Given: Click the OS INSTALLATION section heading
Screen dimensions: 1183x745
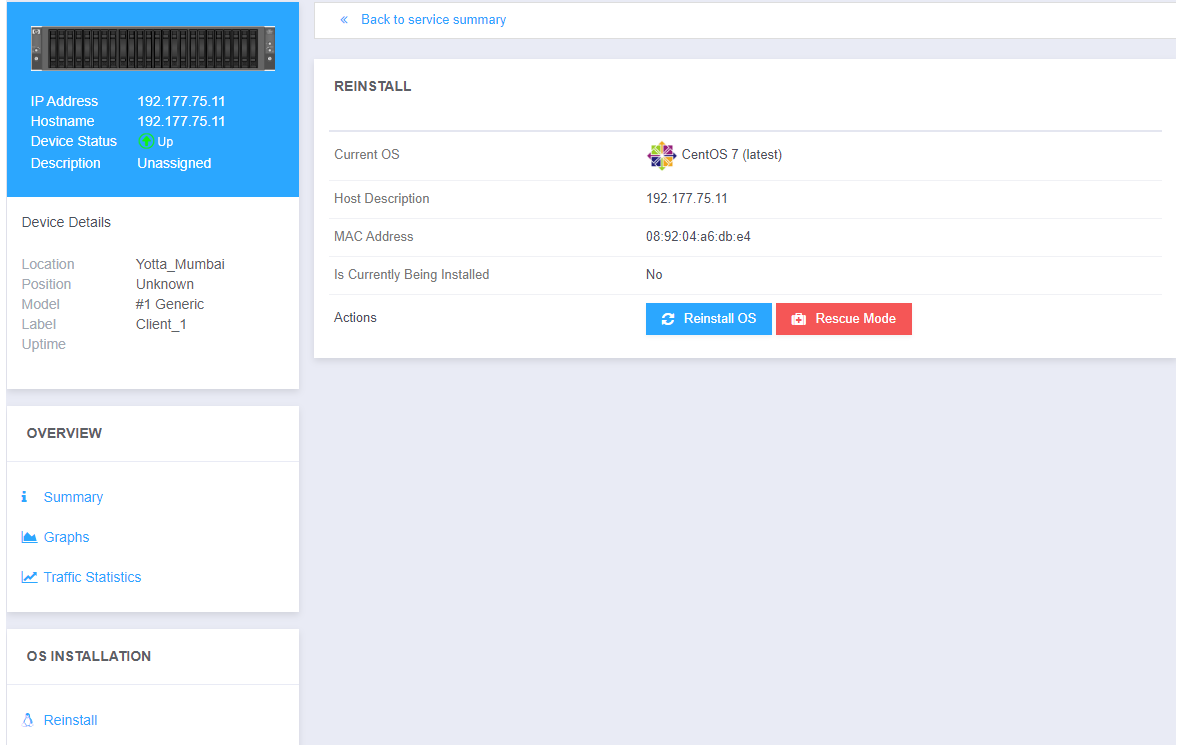Looking at the screenshot, I should click(x=89, y=657).
